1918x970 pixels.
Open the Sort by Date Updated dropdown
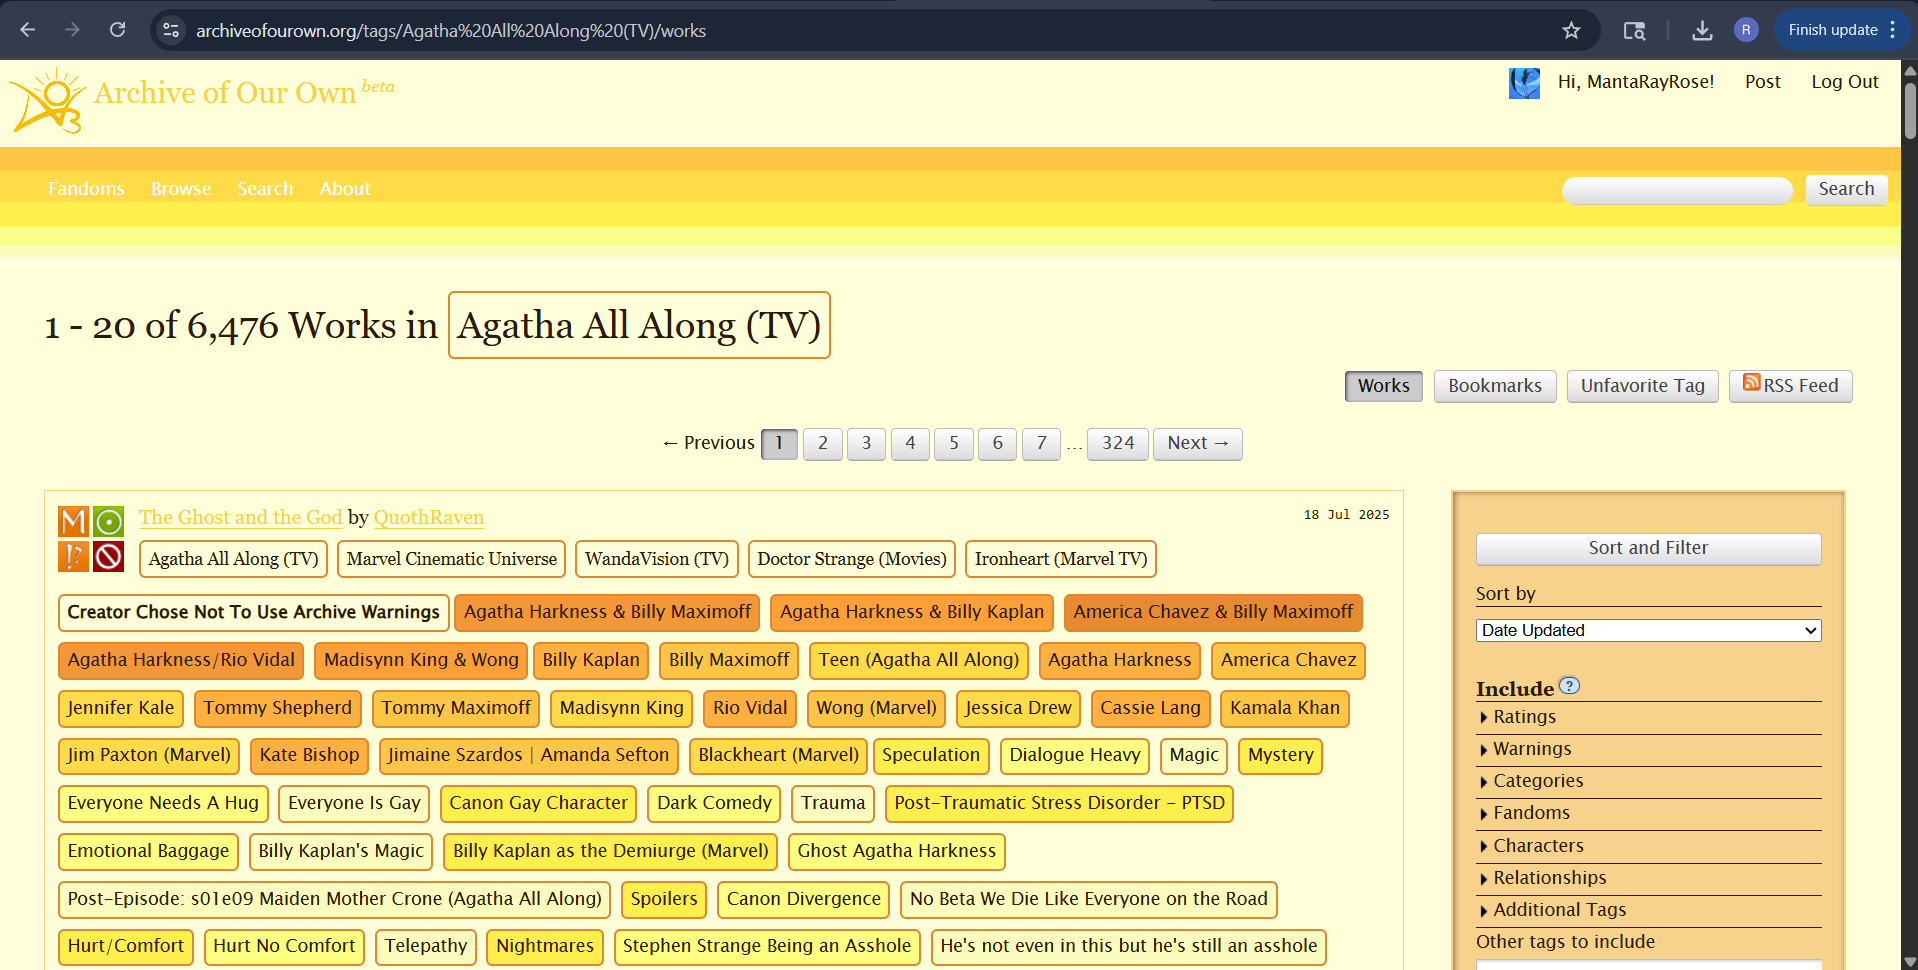point(1648,630)
